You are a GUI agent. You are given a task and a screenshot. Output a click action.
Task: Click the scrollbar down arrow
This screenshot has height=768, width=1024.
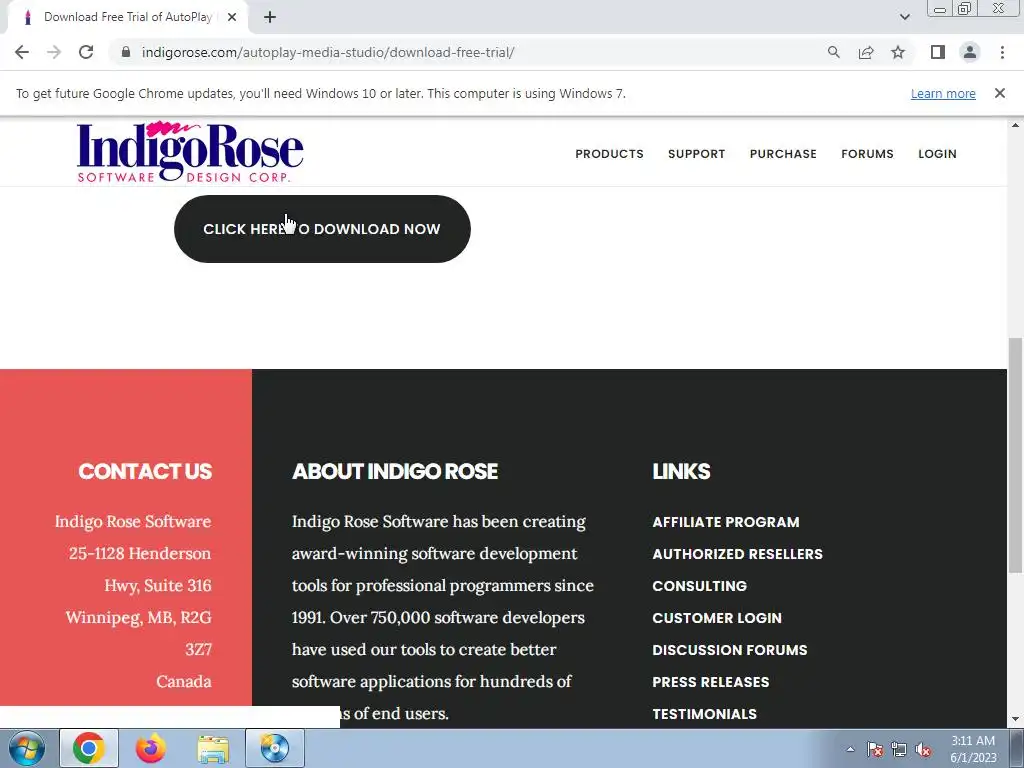[1015, 720]
